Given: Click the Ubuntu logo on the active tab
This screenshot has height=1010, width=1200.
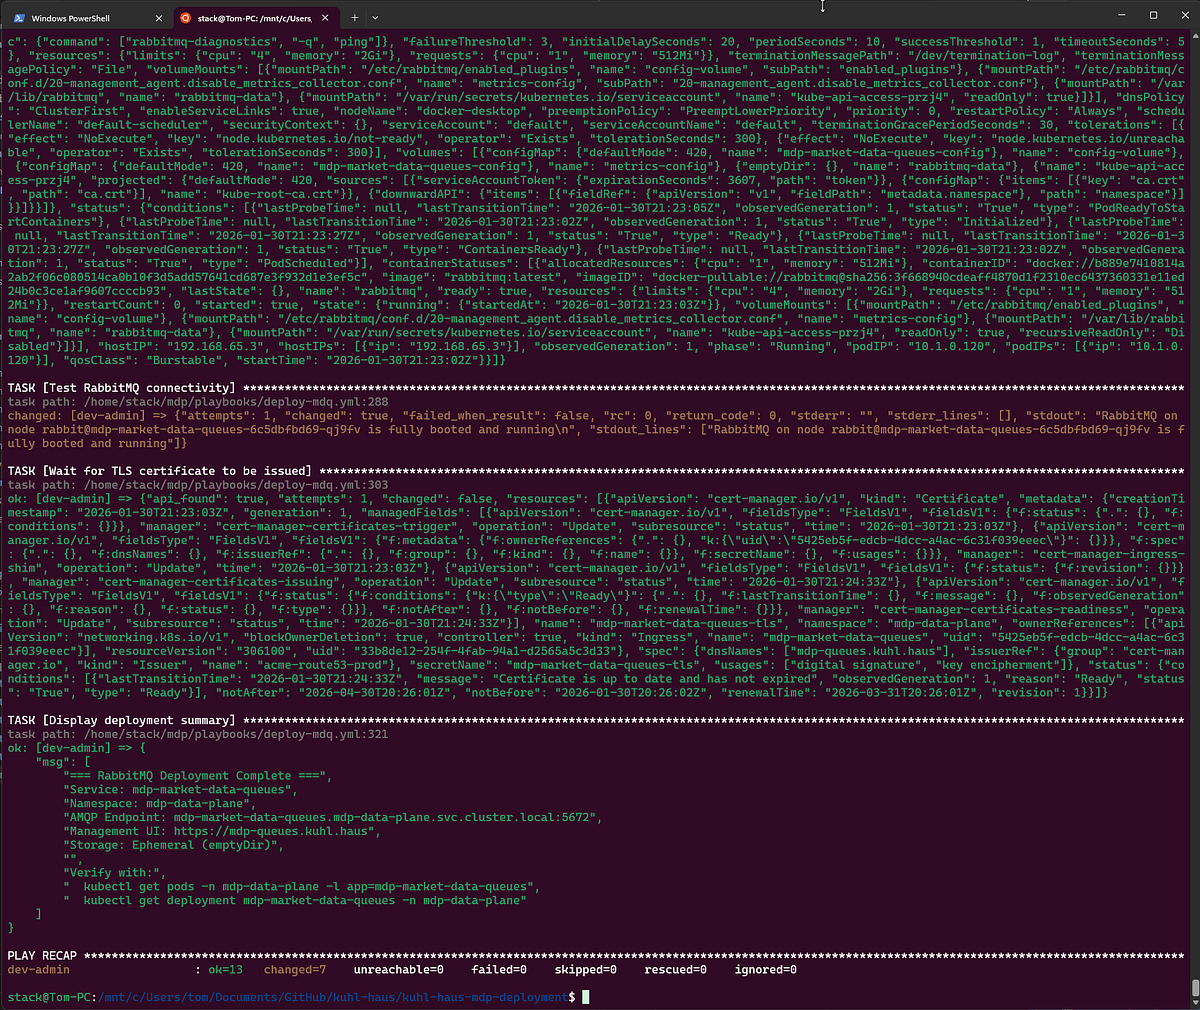Looking at the screenshot, I should (x=184, y=18).
